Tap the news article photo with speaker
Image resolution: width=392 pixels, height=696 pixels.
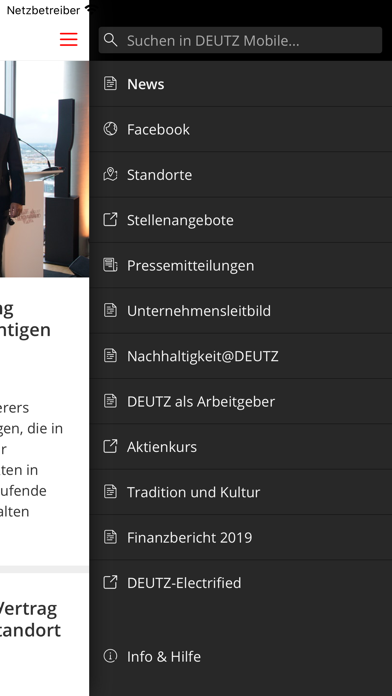point(44,169)
